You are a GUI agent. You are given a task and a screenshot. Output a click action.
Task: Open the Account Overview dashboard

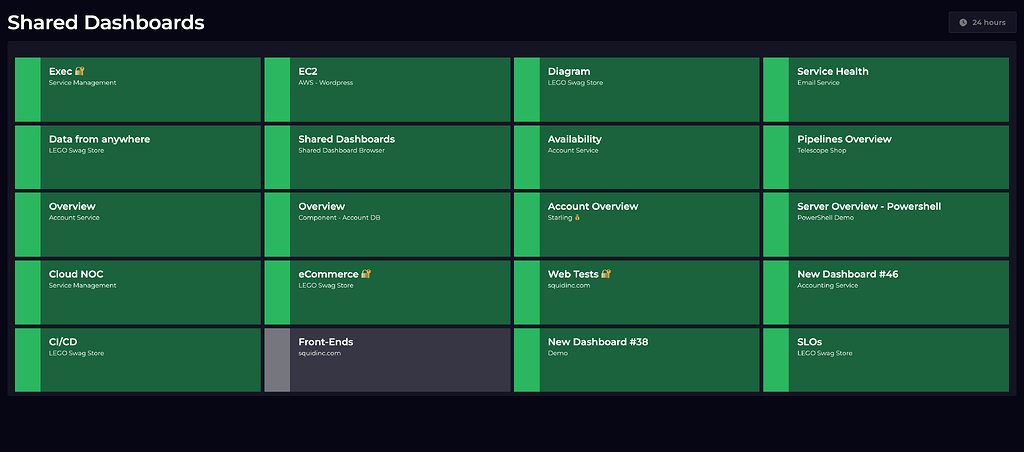[x=637, y=225]
